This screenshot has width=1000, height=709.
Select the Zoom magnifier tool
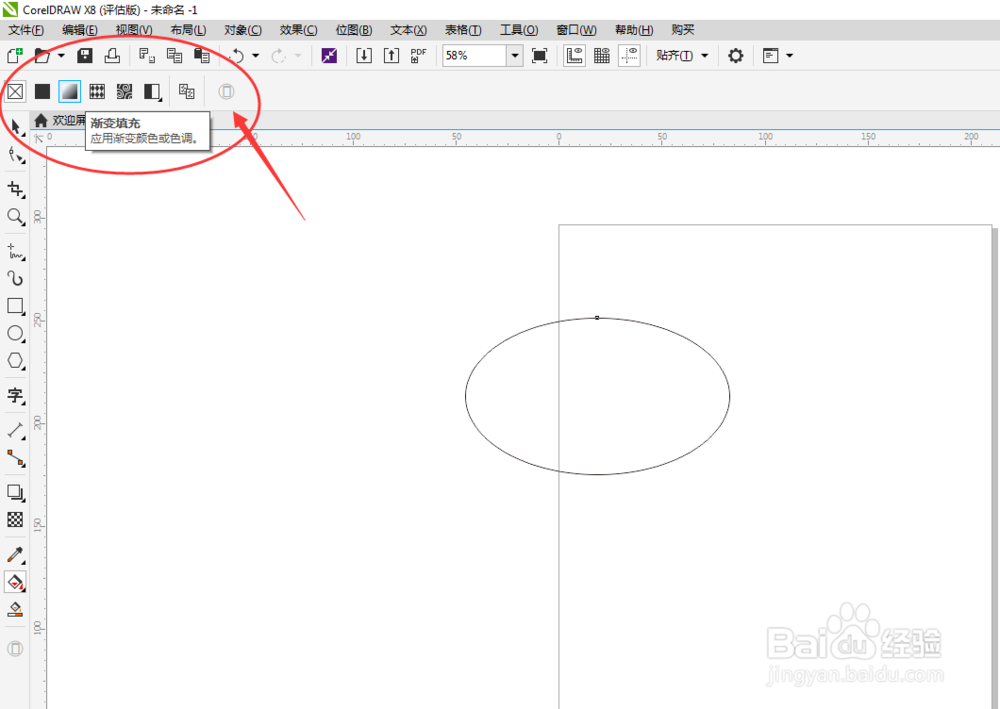tap(16, 217)
